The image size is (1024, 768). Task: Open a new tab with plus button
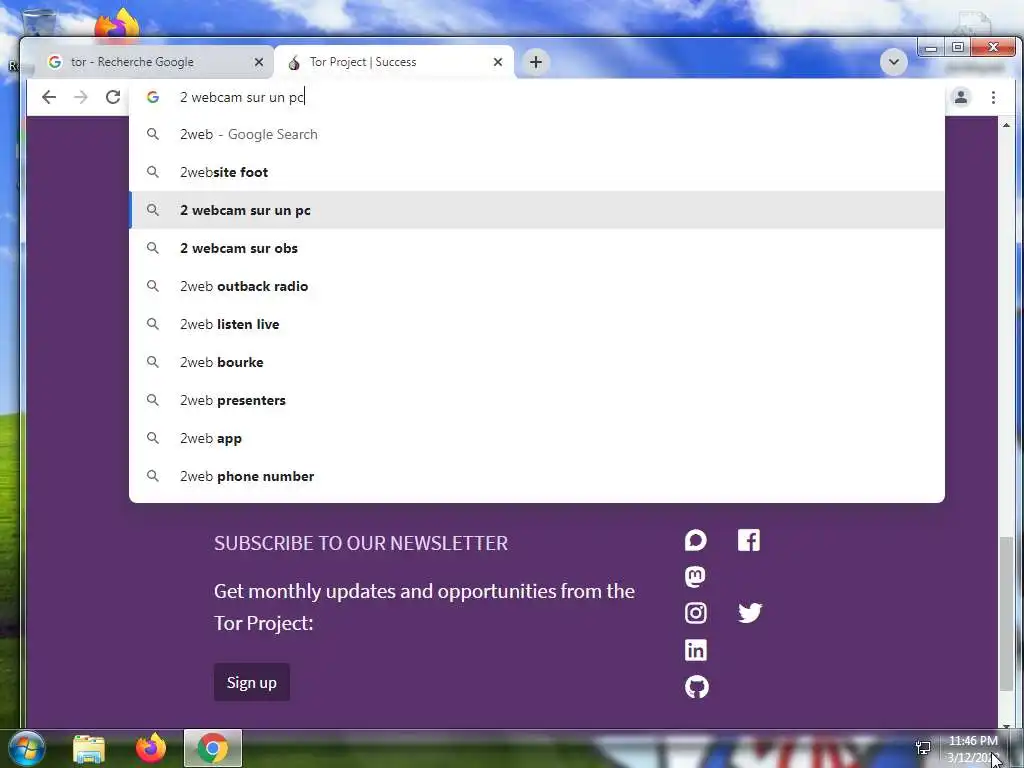(536, 62)
